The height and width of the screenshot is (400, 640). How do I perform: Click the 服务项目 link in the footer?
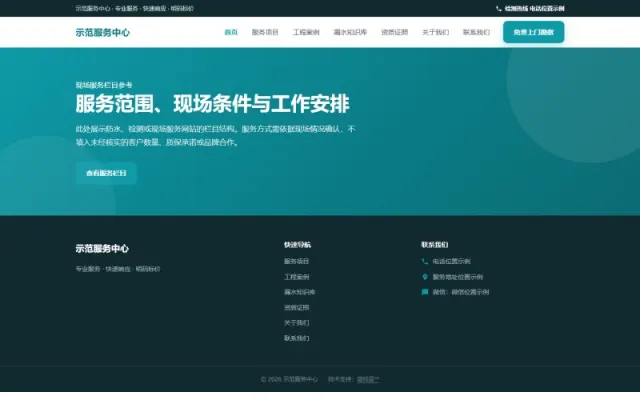(x=296, y=261)
